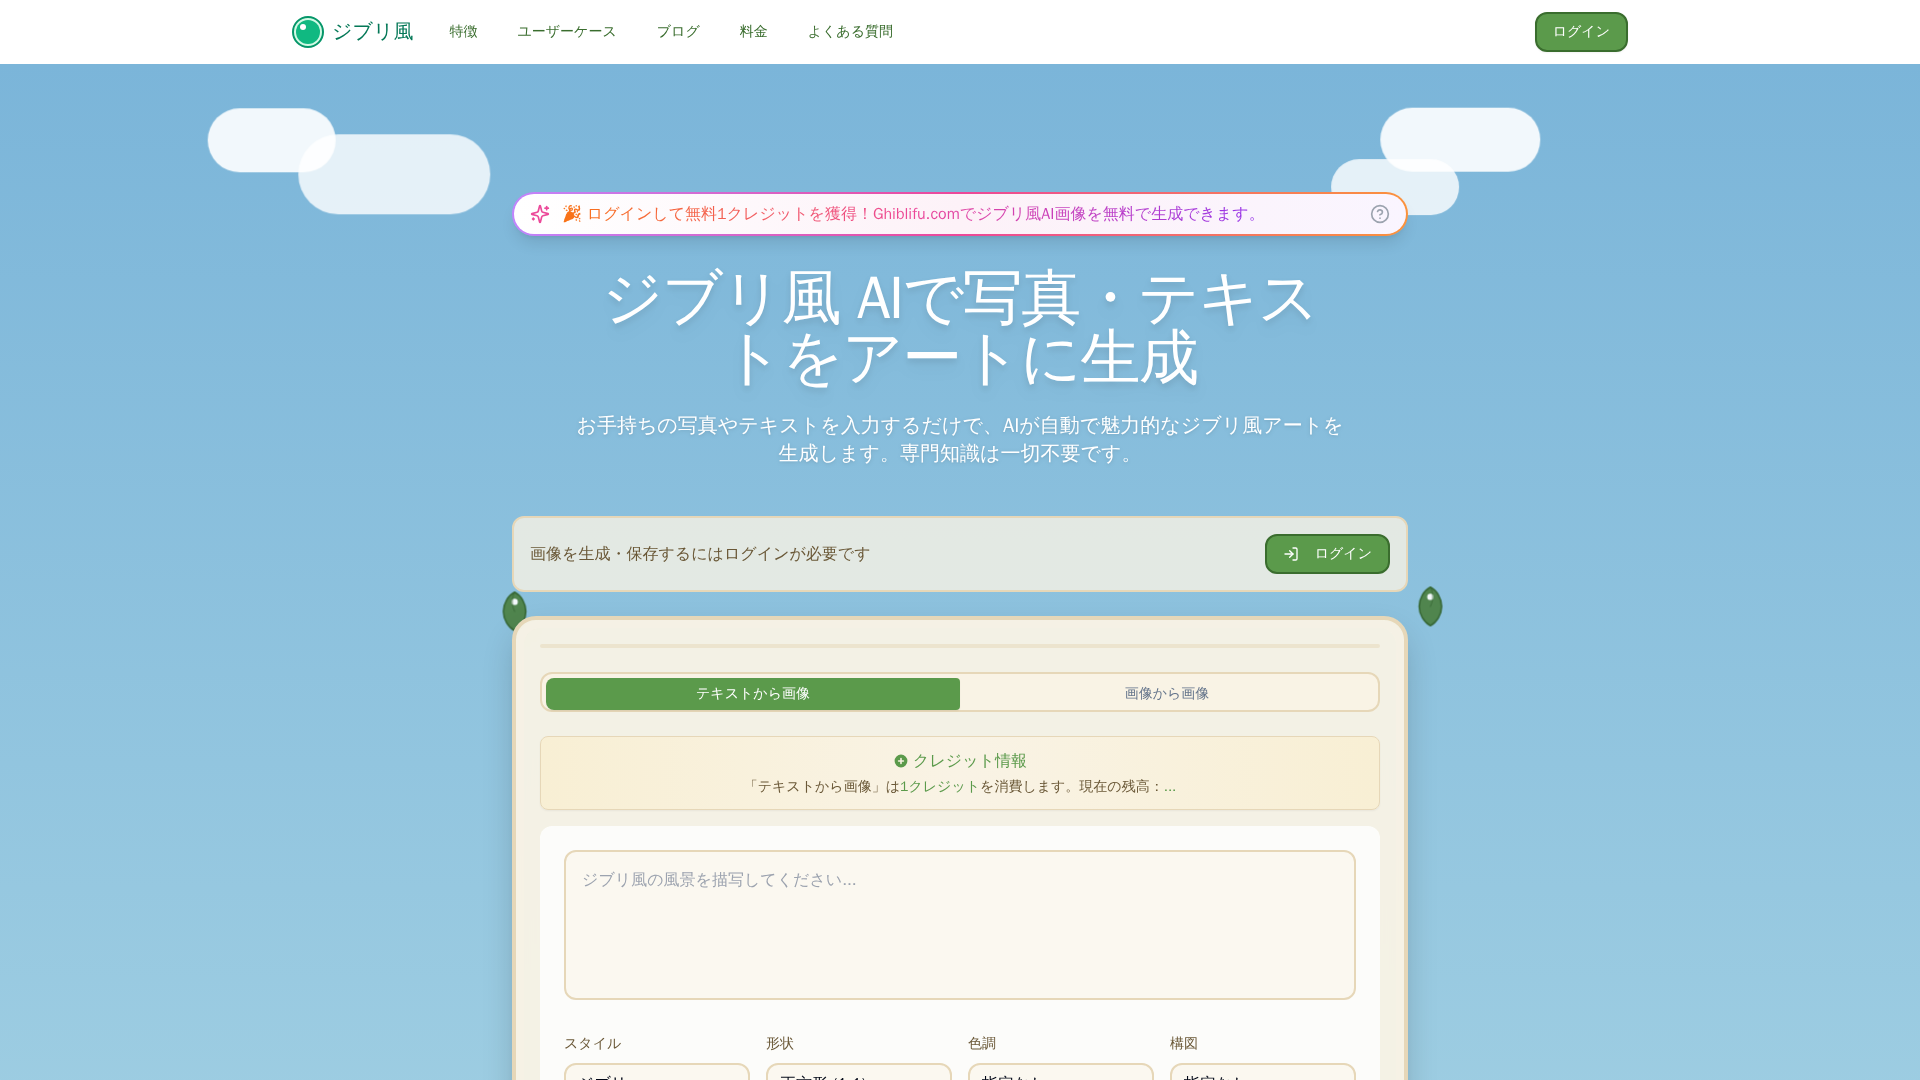Image resolution: width=1920 pixels, height=1080 pixels.
Task: Click the ブログ navigation link
Action: click(678, 32)
